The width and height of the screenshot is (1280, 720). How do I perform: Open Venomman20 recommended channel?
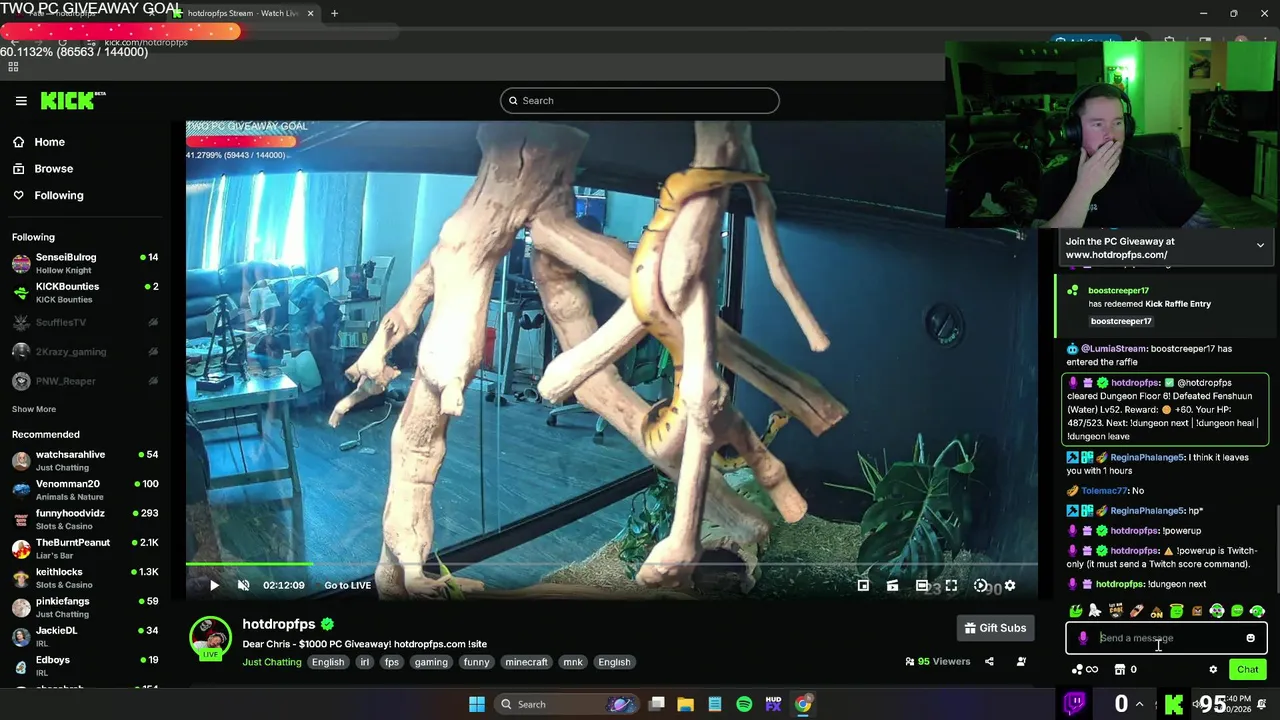tap(85, 490)
